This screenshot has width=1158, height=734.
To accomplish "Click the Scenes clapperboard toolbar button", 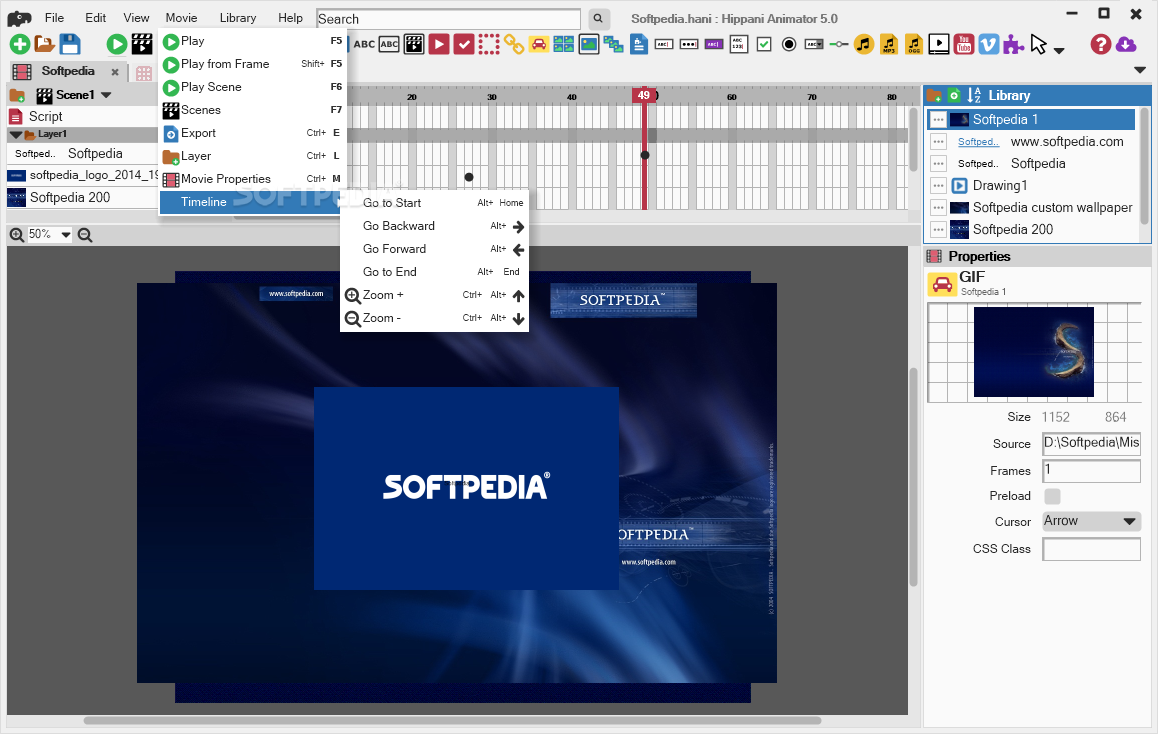I will (142, 44).
